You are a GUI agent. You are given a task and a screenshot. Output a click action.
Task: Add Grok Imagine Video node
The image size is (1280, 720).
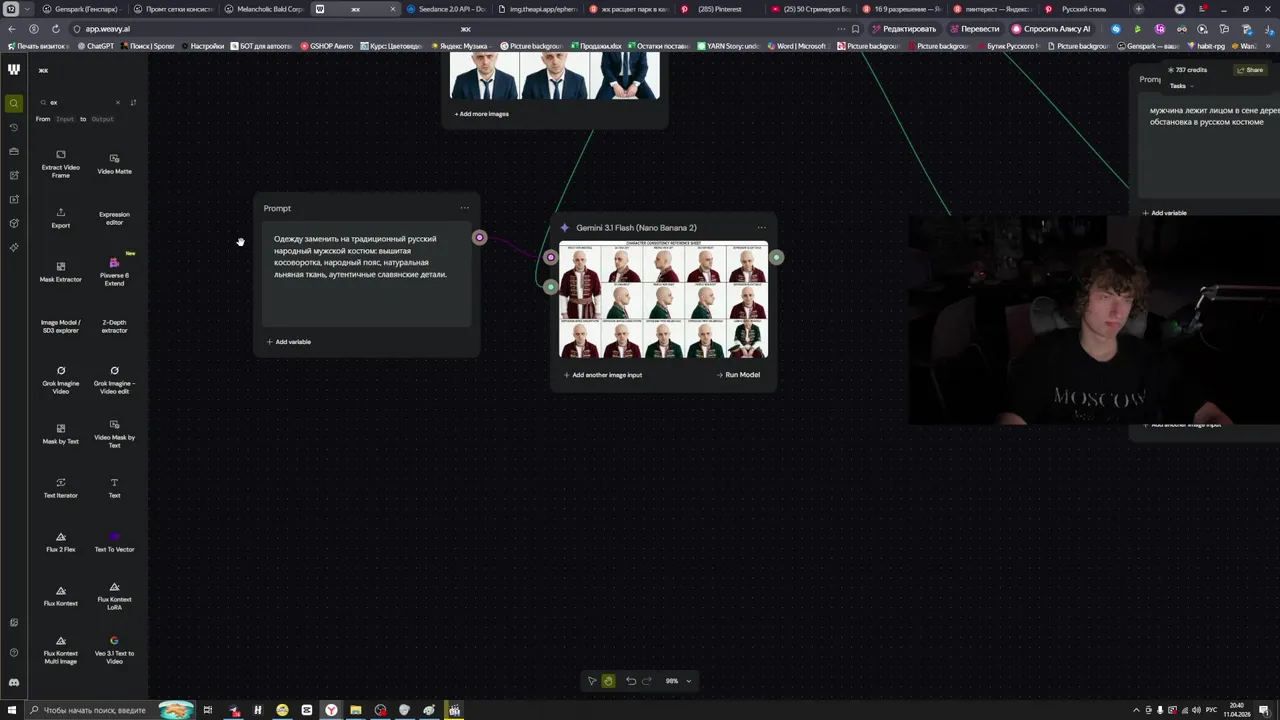(x=61, y=380)
